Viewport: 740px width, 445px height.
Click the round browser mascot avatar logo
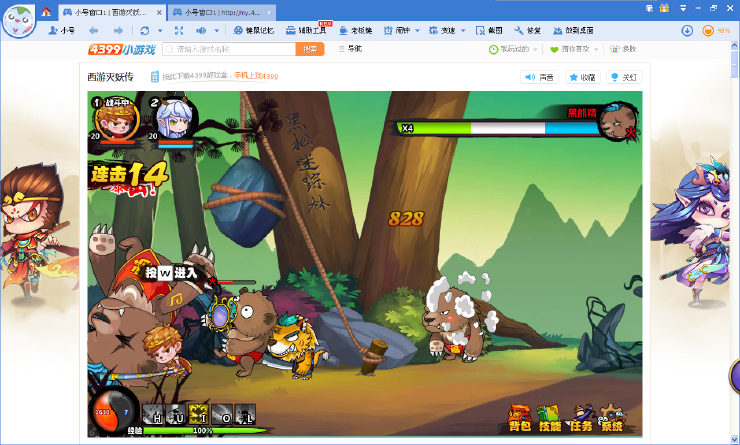(19, 20)
